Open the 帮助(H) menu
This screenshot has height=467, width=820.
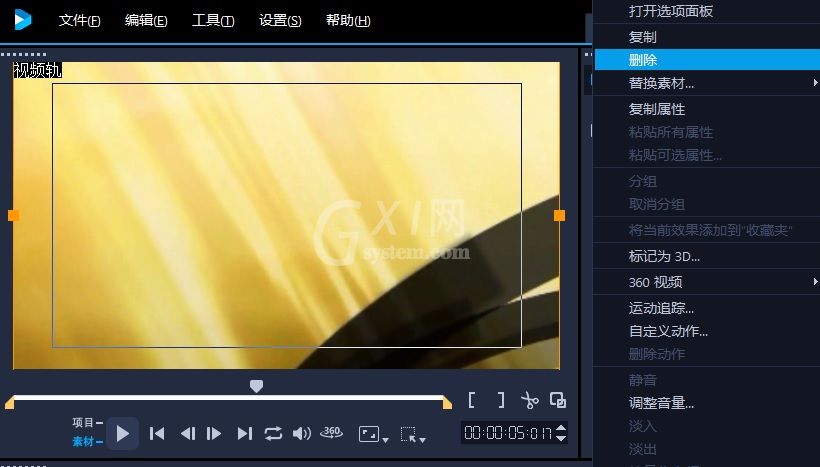(348, 20)
